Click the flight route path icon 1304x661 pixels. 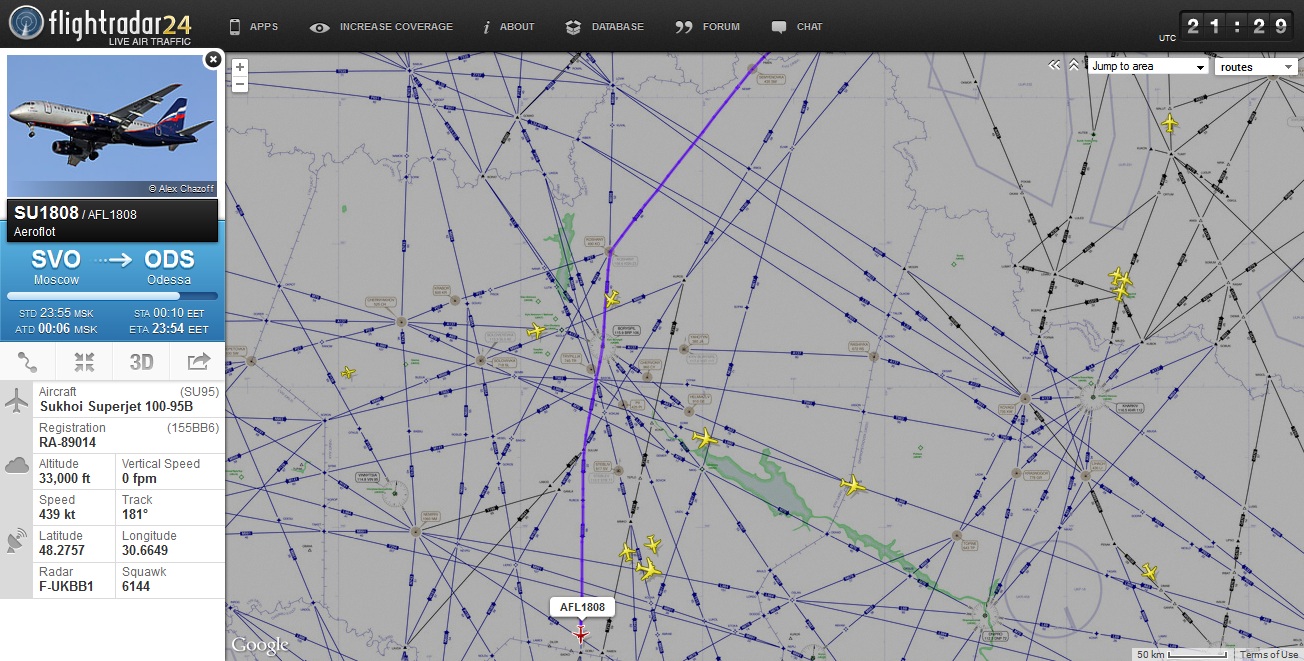pos(28,362)
